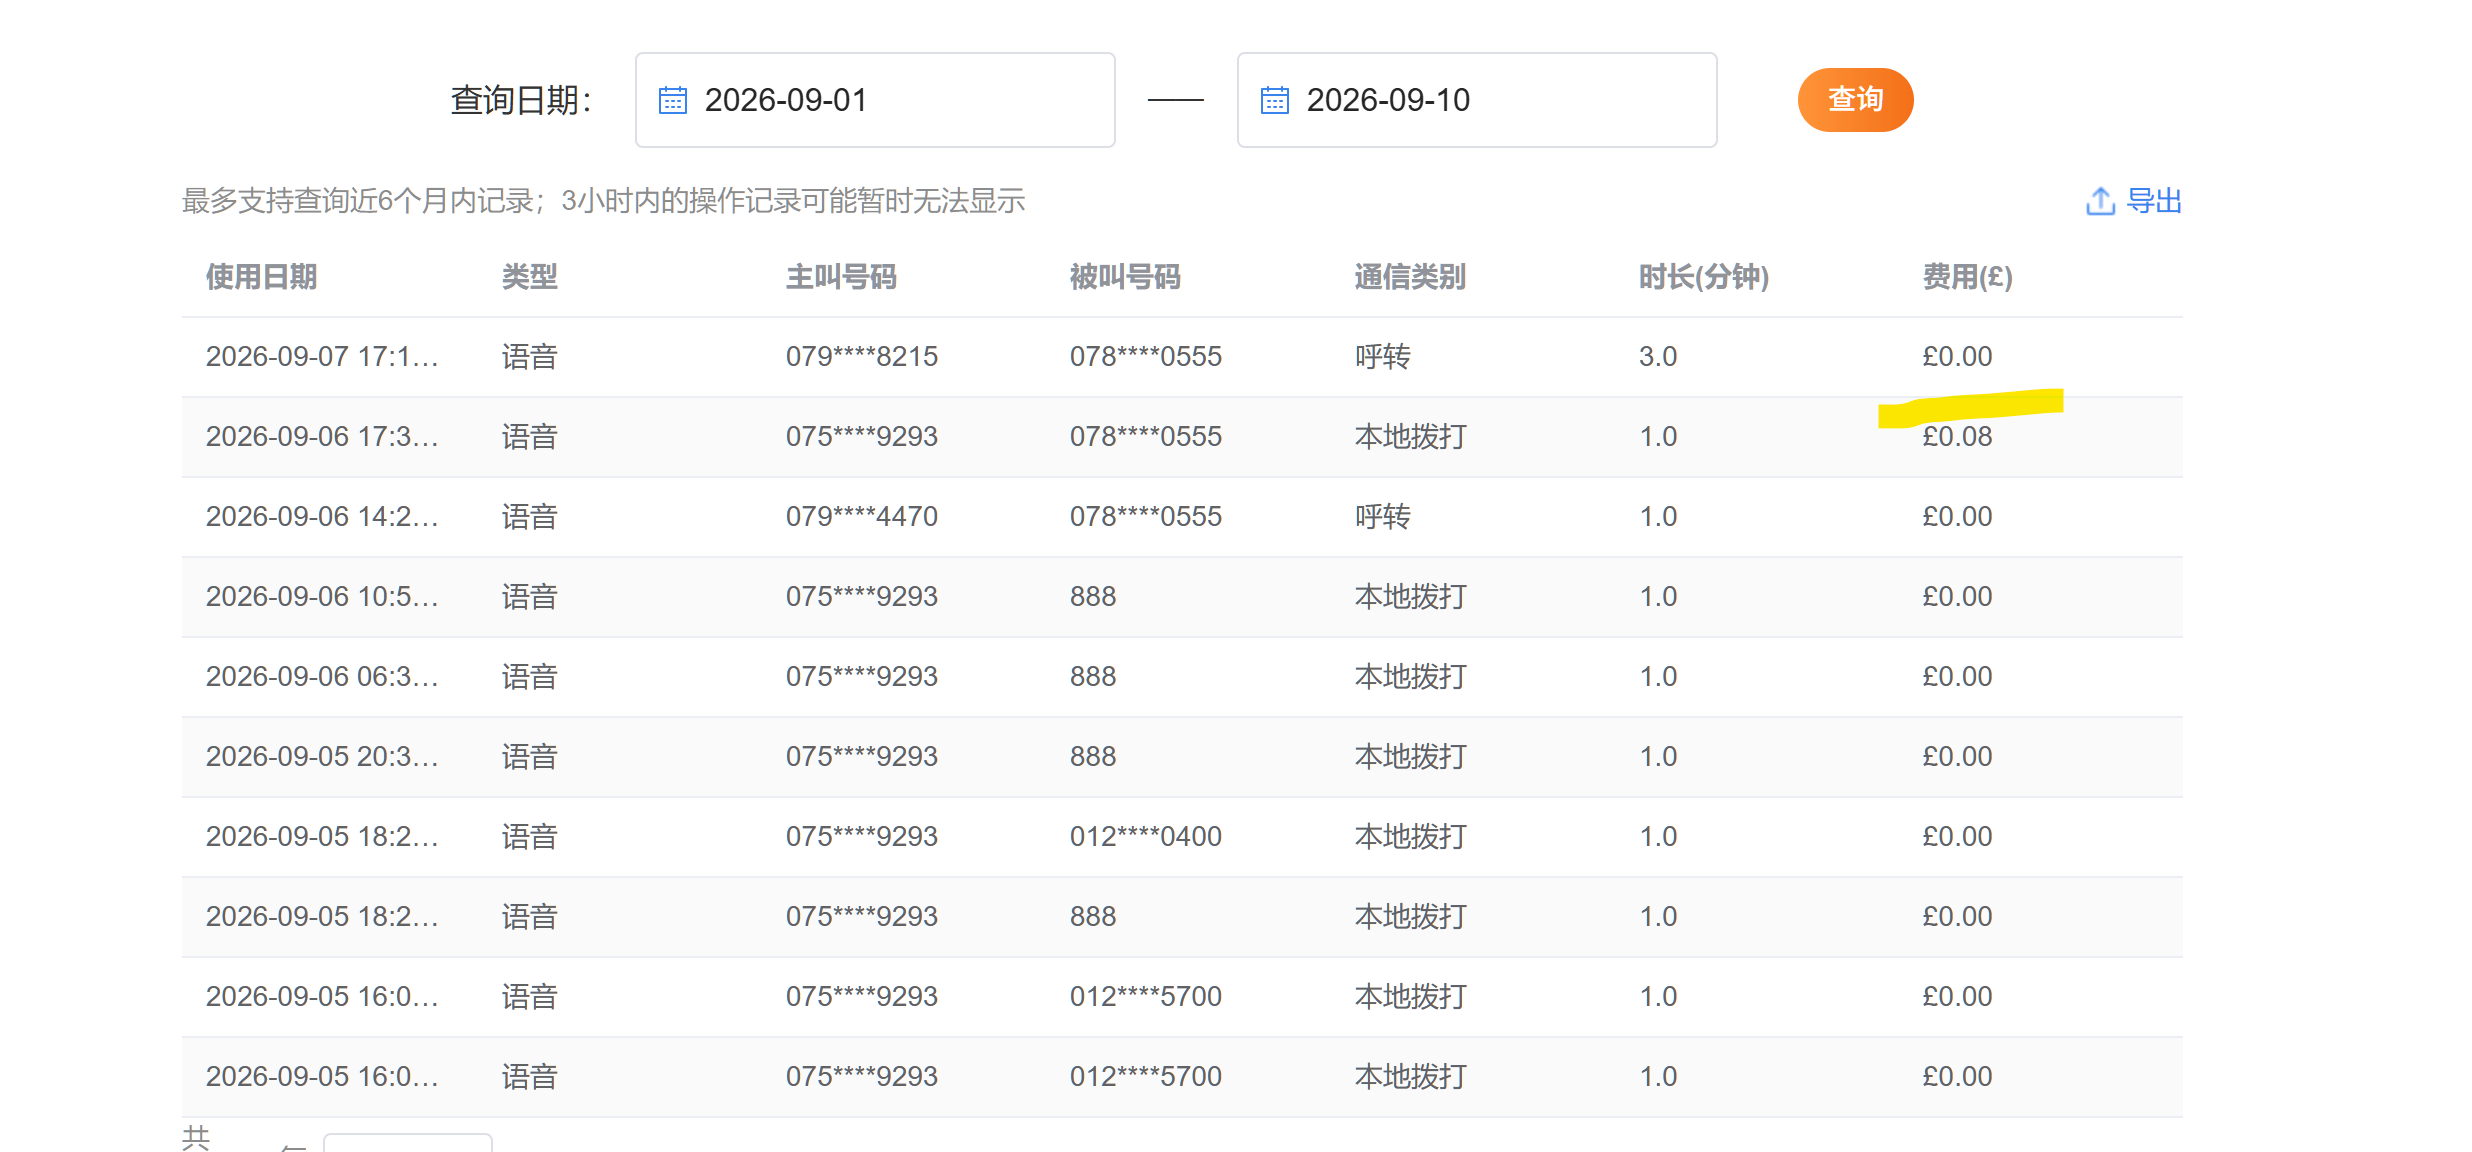Select the date cell 2026-09-06 10:5…
2472x1152 pixels.
(322, 597)
